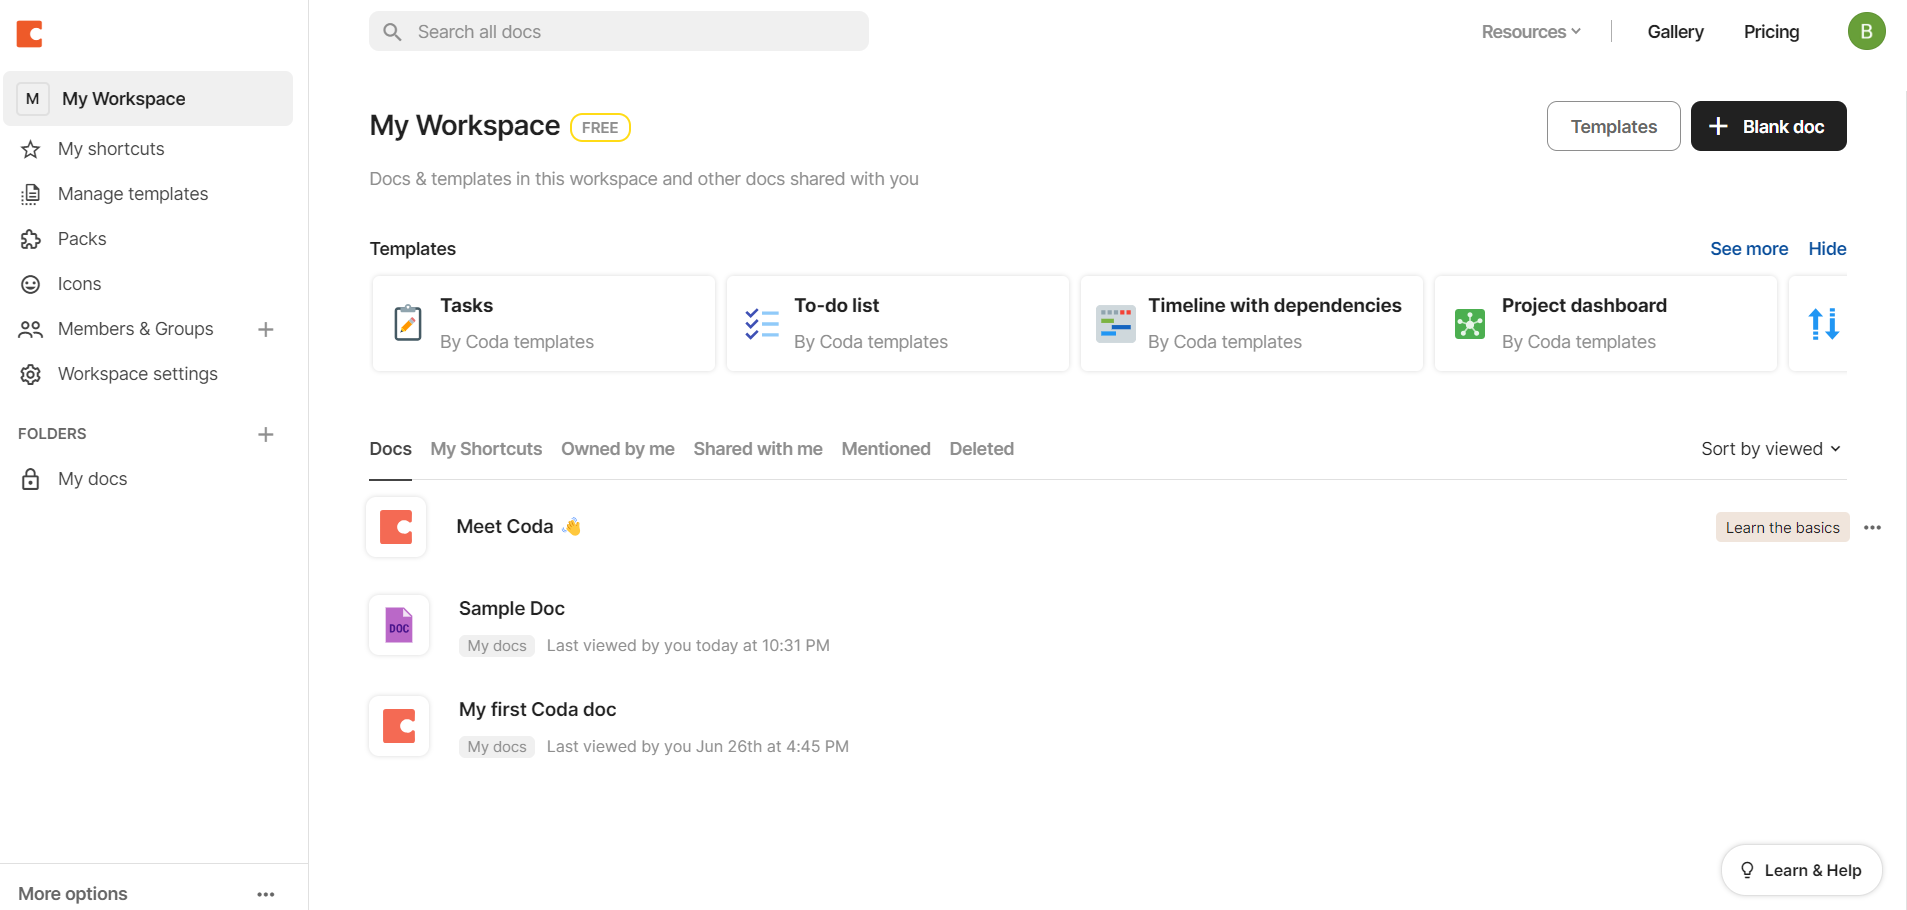Switch to the Owned by me tab
Screen dimensions: 1907x910
click(x=618, y=449)
